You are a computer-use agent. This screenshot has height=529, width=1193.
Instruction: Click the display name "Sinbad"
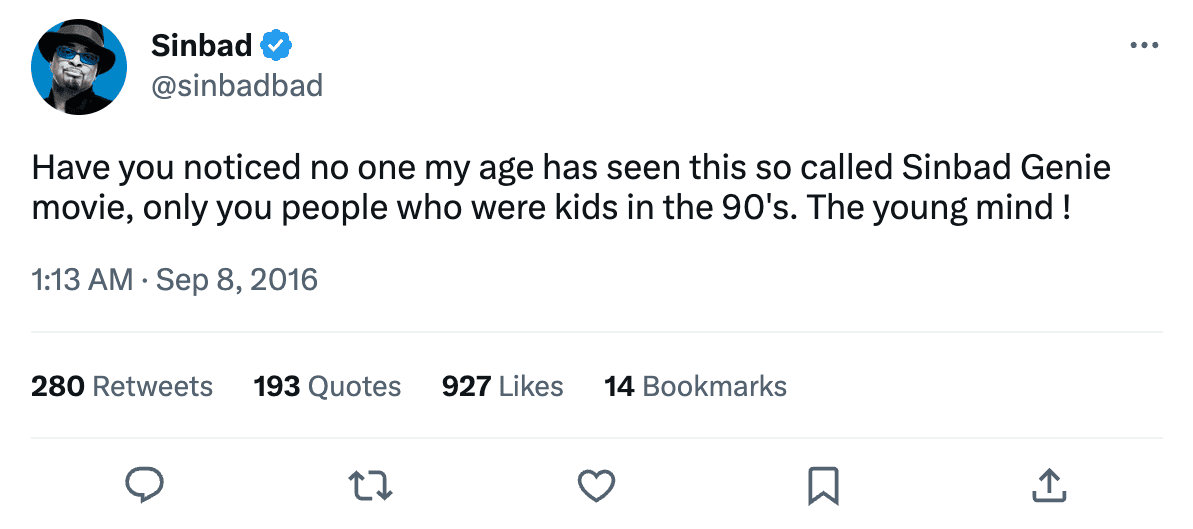coord(201,45)
